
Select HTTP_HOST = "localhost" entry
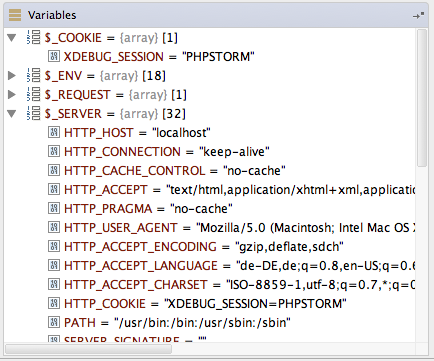pos(137,133)
